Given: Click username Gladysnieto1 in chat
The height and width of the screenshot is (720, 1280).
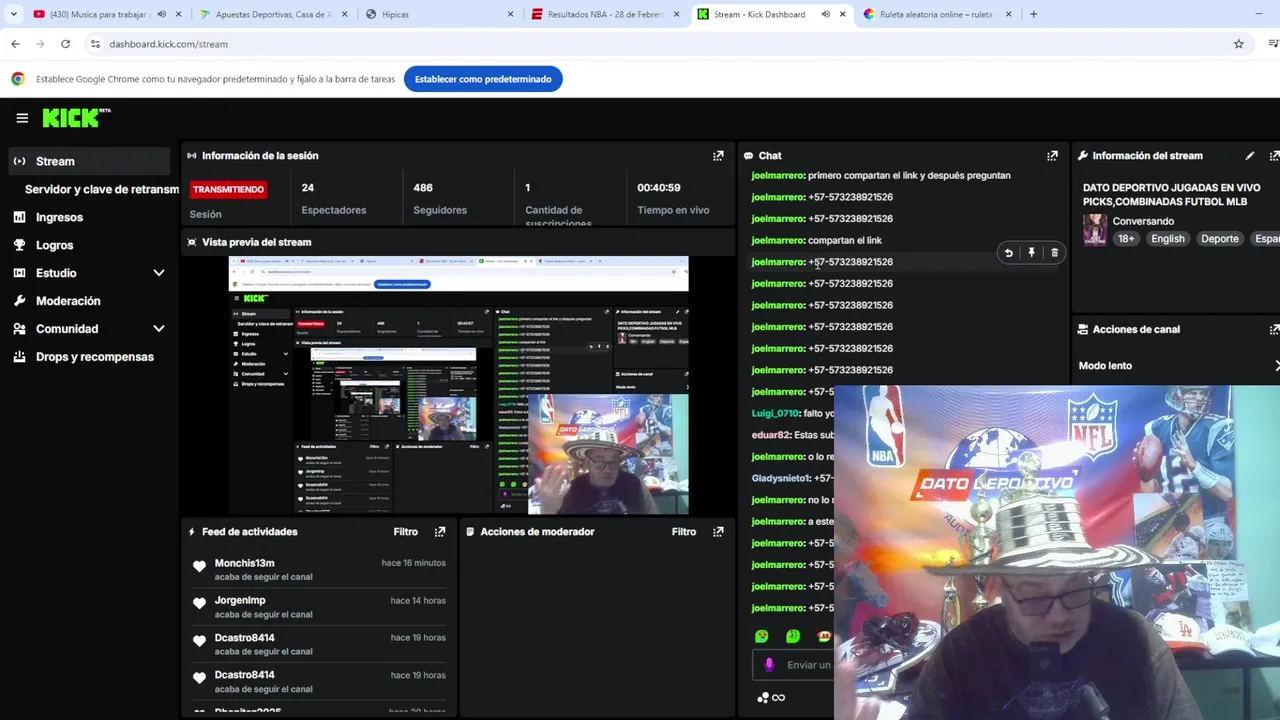Looking at the screenshot, I should point(781,478).
